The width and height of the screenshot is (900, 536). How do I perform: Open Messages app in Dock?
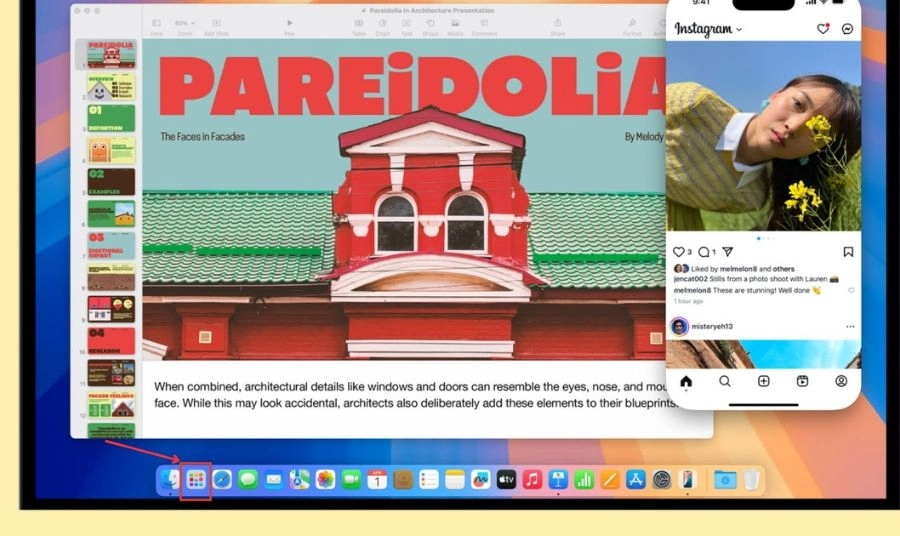[x=248, y=479]
